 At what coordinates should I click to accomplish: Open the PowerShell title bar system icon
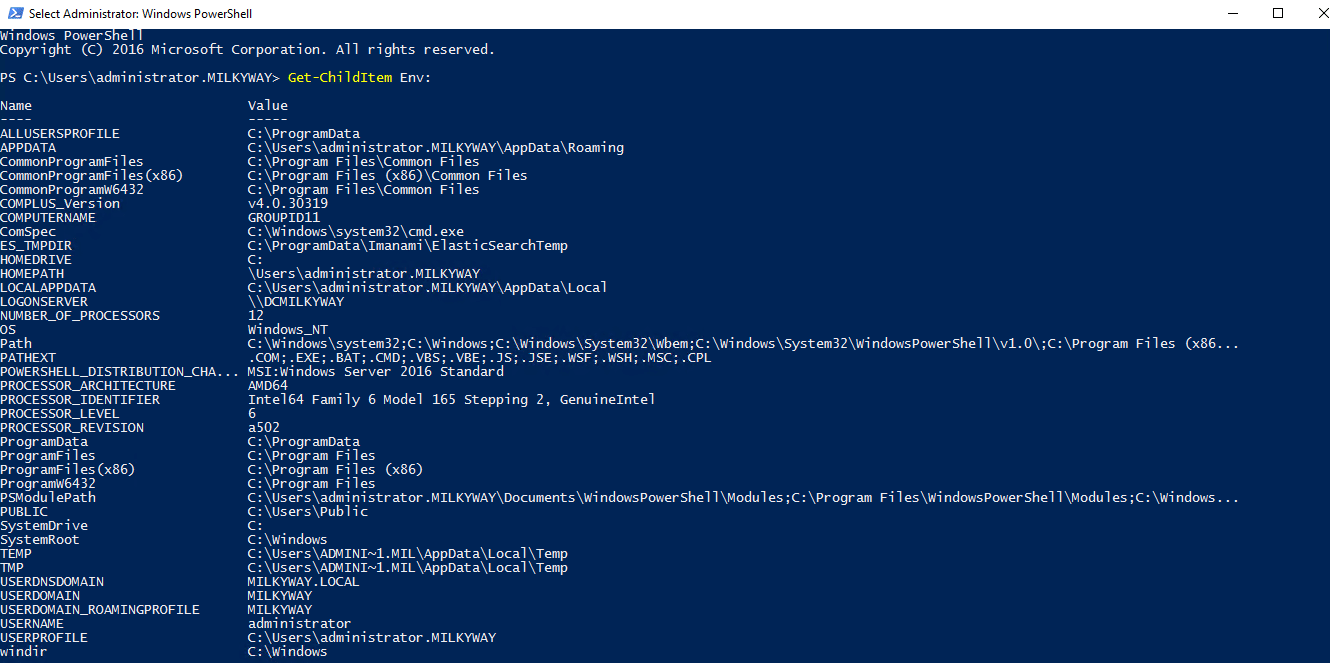[x=13, y=14]
